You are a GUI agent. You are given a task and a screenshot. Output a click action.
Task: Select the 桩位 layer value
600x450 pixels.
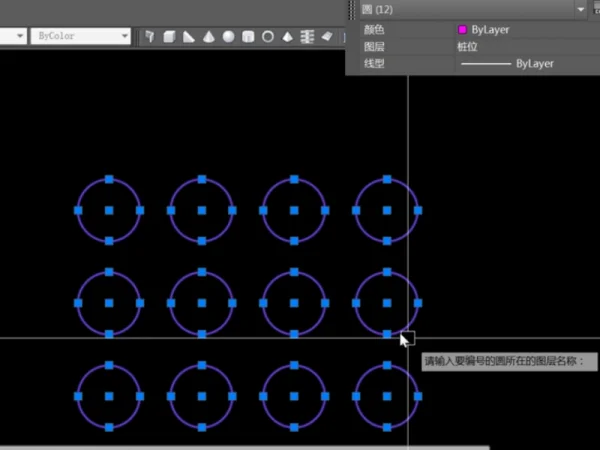(x=467, y=47)
